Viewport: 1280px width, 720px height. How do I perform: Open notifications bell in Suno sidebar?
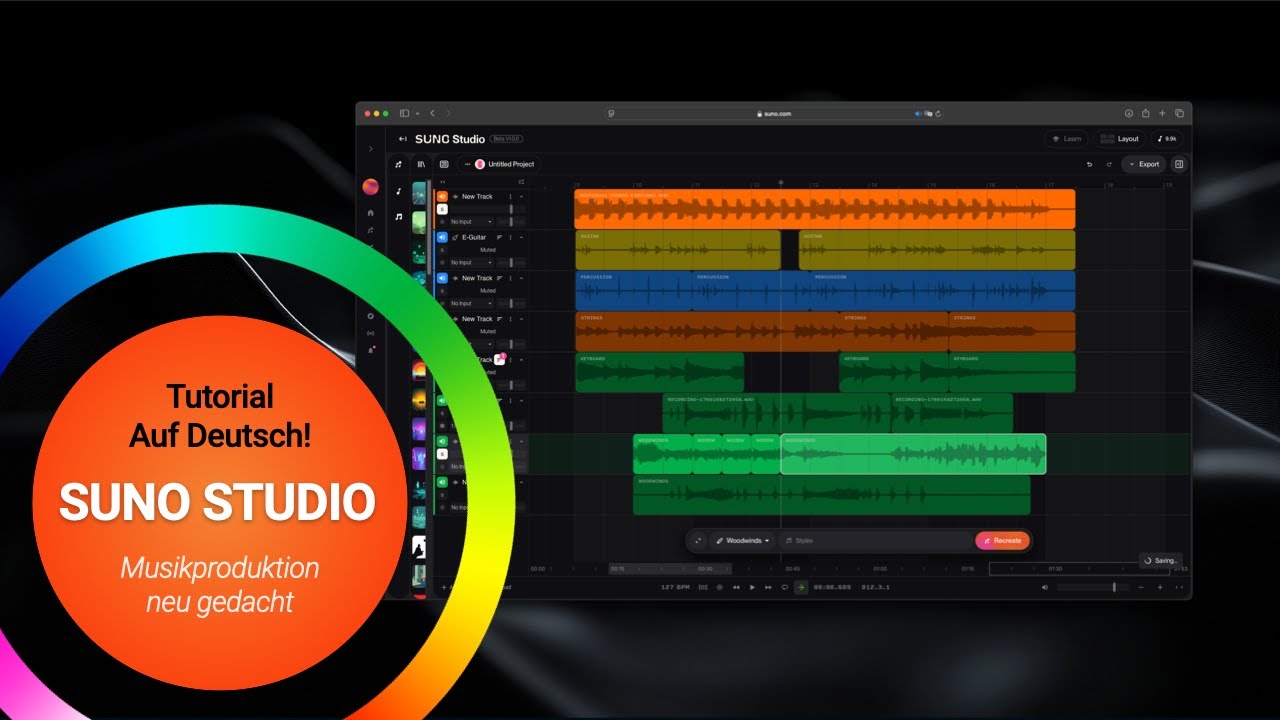tap(370, 349)
